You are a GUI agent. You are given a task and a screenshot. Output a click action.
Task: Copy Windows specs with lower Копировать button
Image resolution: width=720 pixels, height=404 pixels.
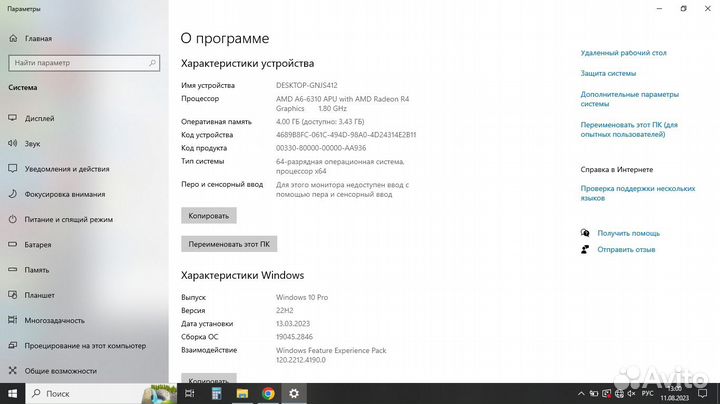[x=208, y=378]
